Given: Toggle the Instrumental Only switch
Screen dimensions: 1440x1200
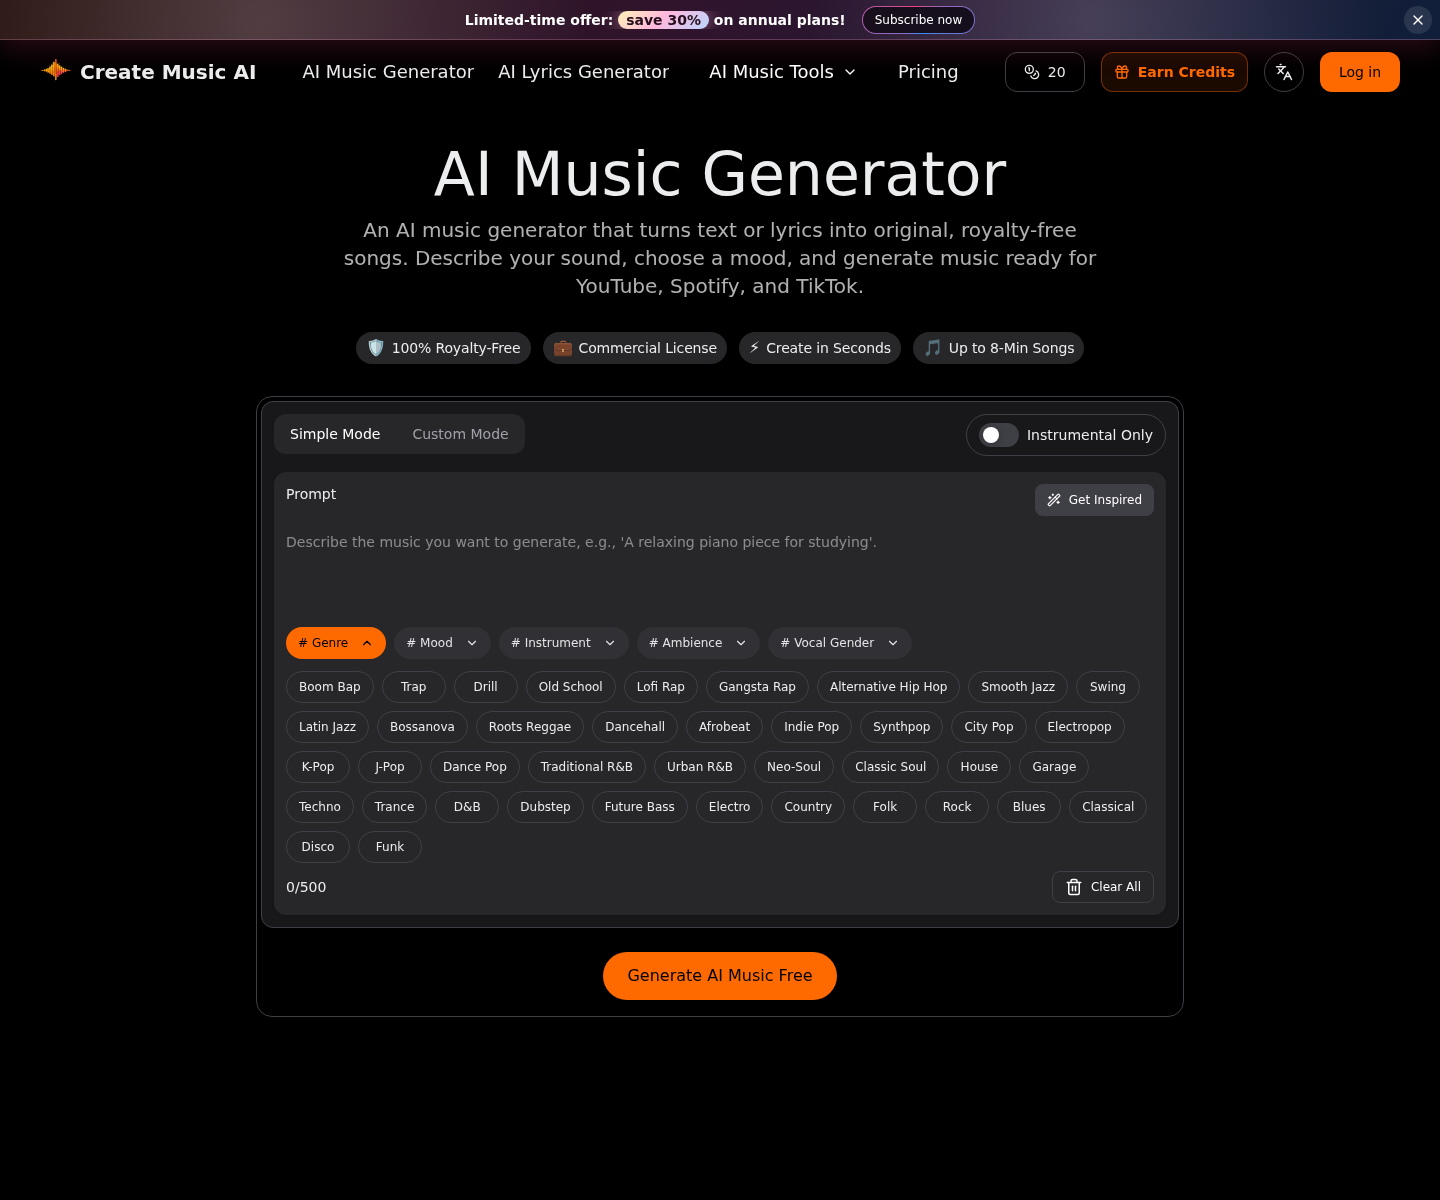Looking at the screenshot, I should 999,435.
